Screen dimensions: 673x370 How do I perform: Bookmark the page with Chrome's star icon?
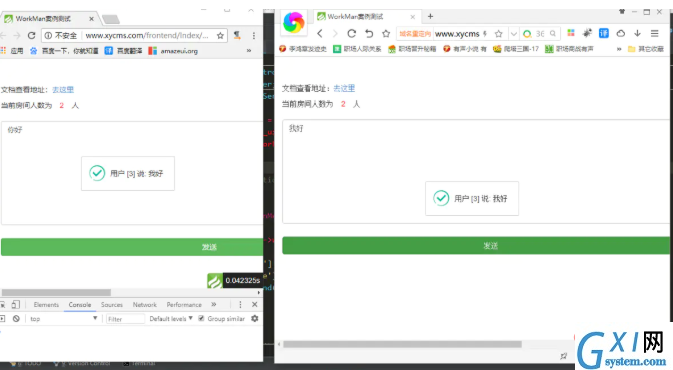coord(220,36)
